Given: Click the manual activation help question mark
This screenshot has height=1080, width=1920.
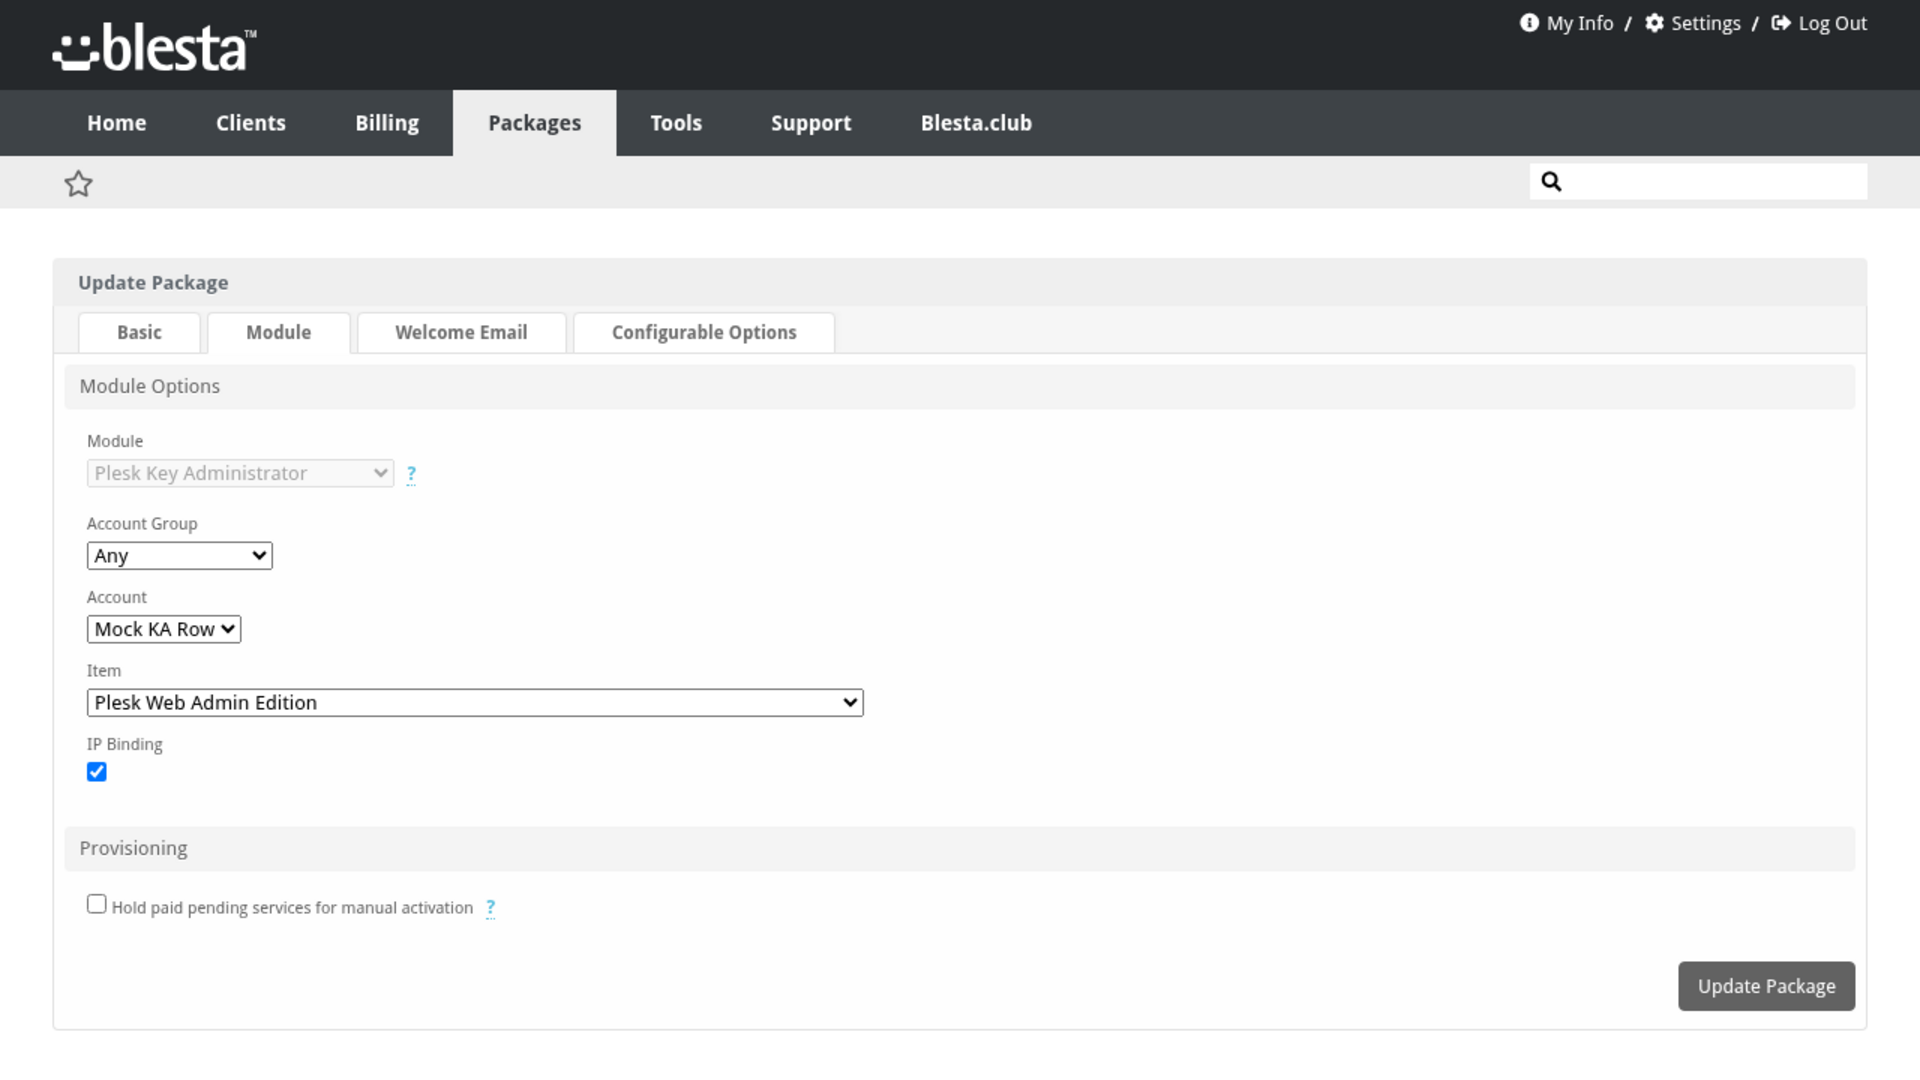Looking at the screenshot, I should click(x=490, y=908).
